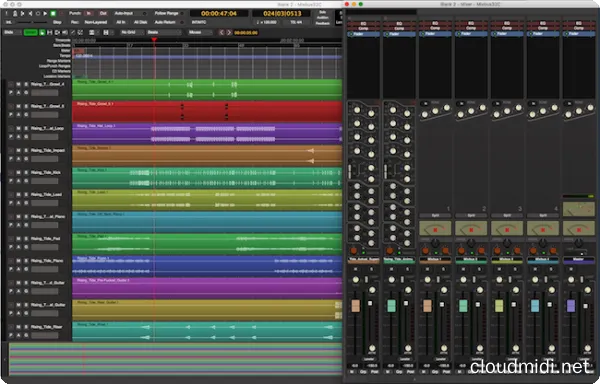Select the Rising_Tide_Impact track name

coord(48,150)
